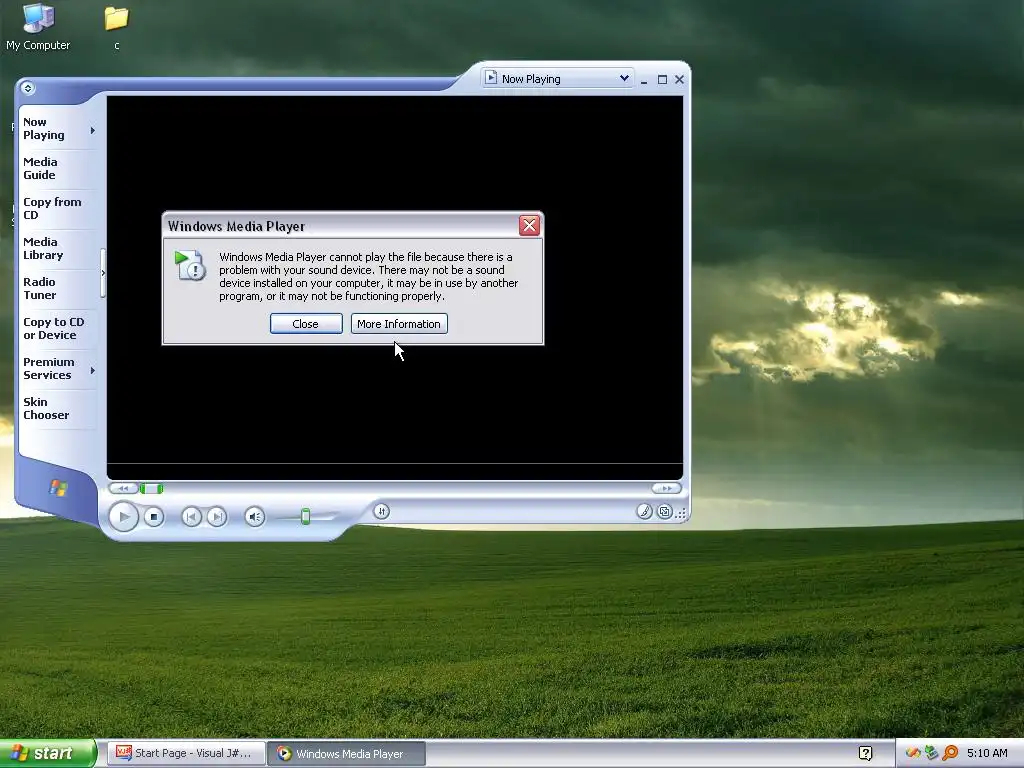Screen dimensions: 1024x768
Task: Click the error message text in dialog
Action: (x=368, y=276)
